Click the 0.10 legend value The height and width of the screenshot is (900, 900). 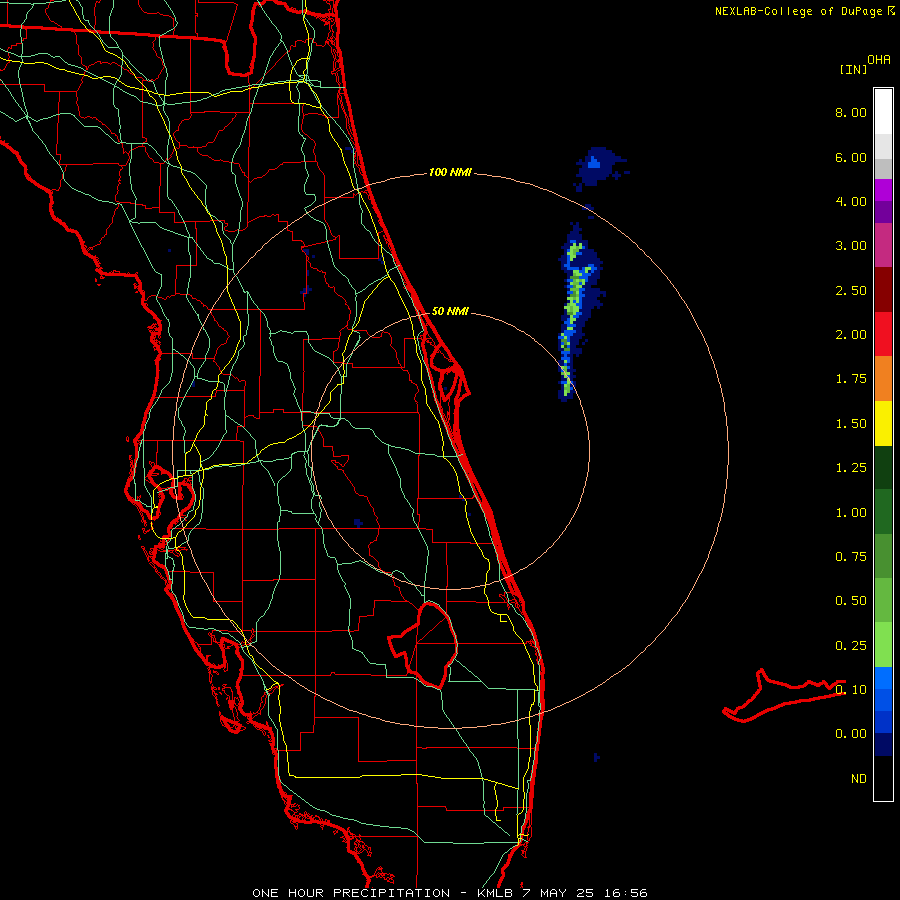(x=851, y=690)
